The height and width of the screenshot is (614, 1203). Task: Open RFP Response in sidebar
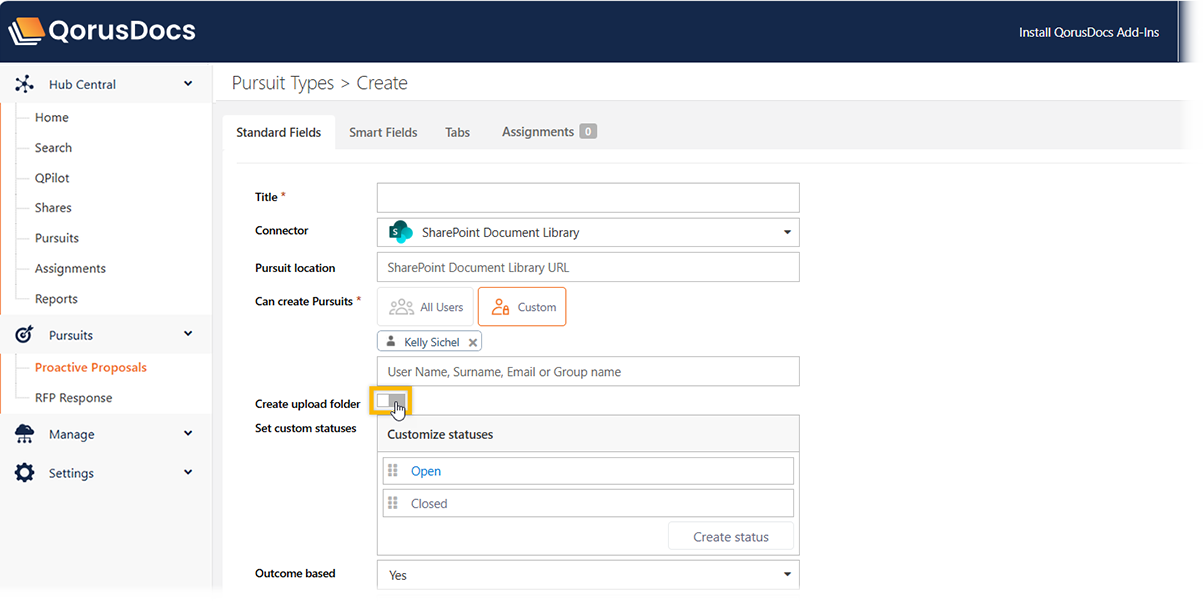tap(73, 398)
